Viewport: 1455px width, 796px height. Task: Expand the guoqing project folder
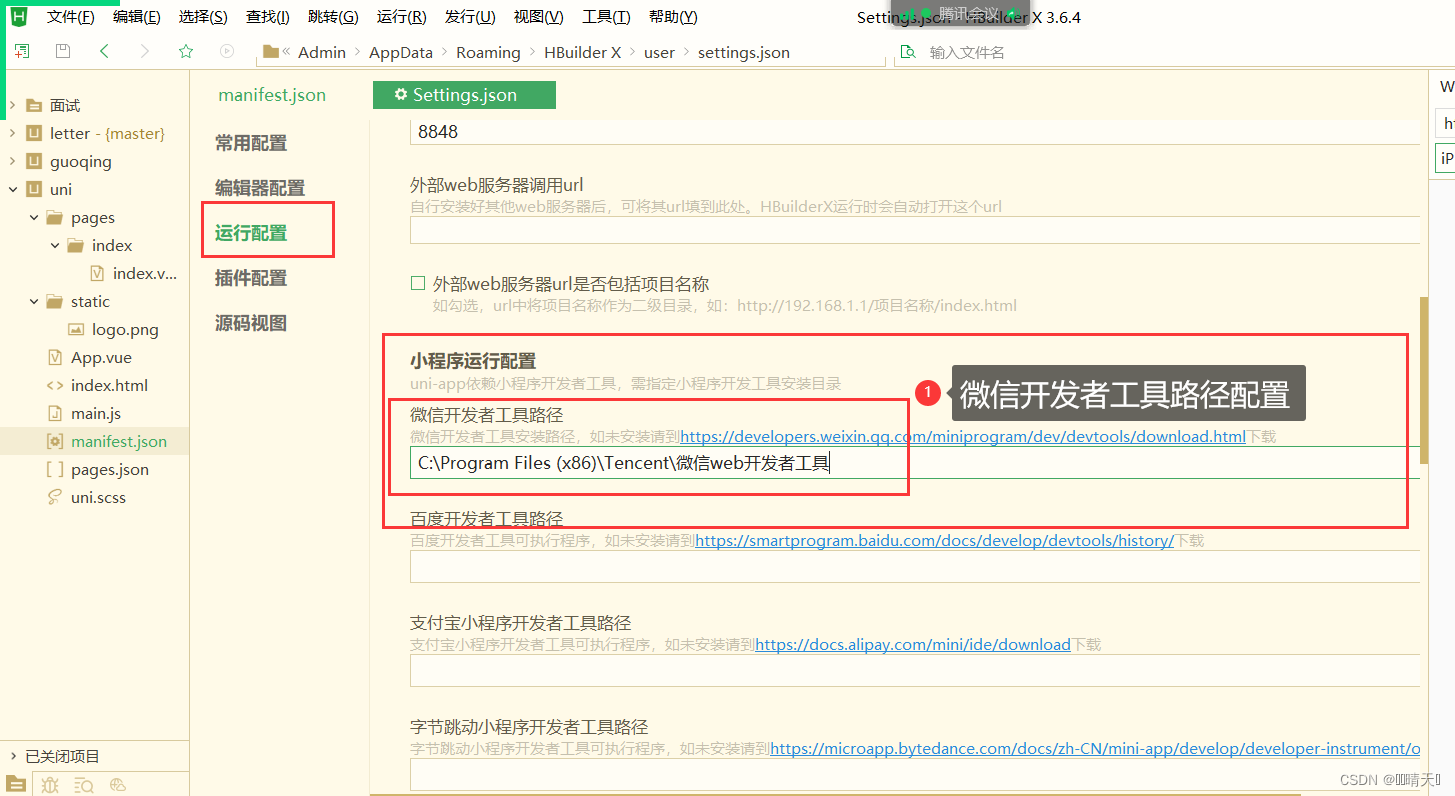tap(13, 161)
